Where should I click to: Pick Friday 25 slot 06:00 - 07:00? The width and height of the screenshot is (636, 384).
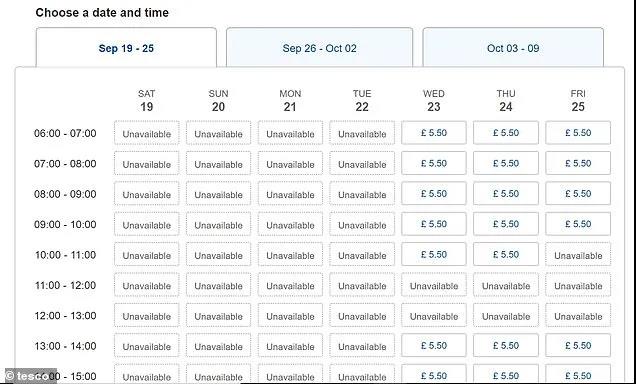tap(578, 133)
